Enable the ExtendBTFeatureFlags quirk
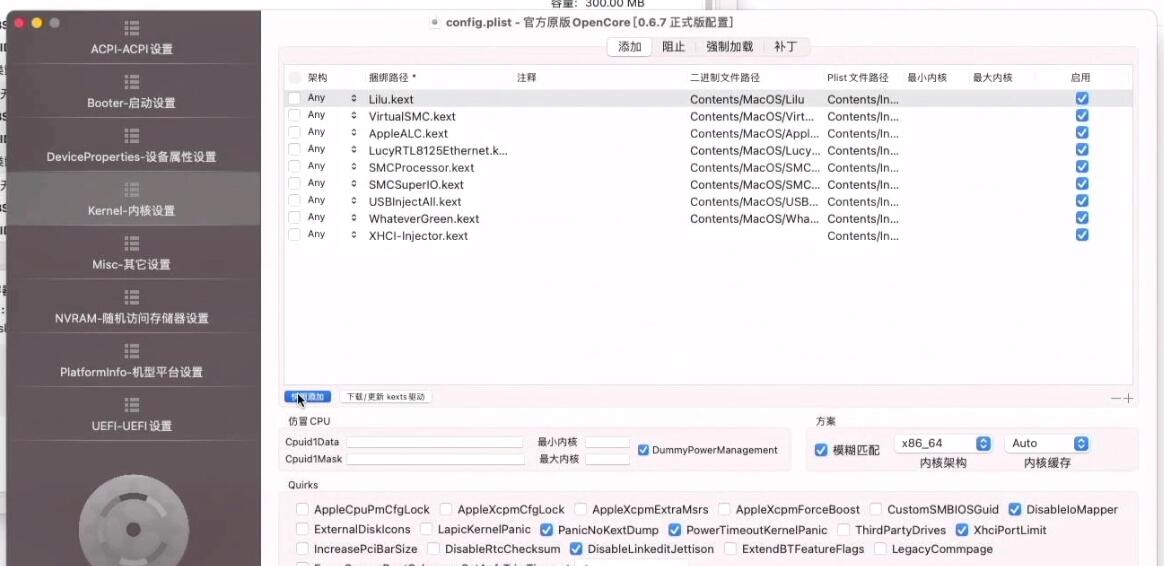Viewport: 1164px width, 566px height. pyautogui.click(x=730, y=549)
